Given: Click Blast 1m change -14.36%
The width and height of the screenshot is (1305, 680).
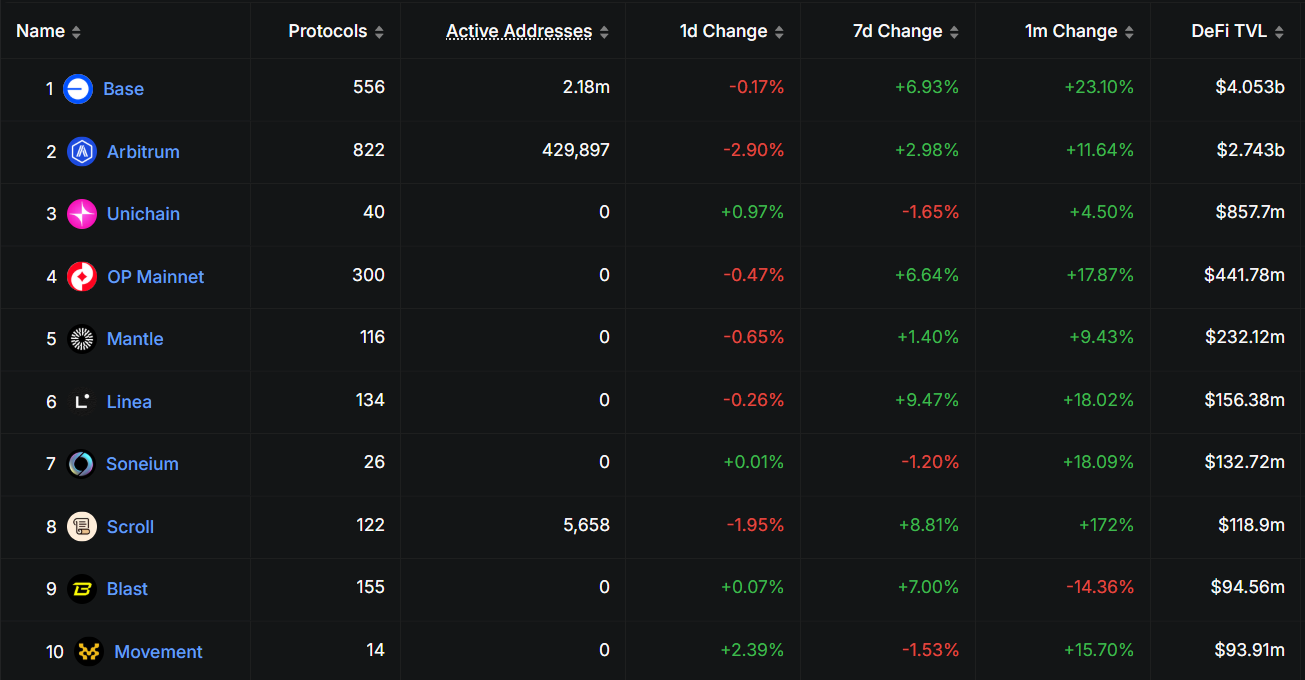Looking at the screenshot, I should [x=1099, y=587].
